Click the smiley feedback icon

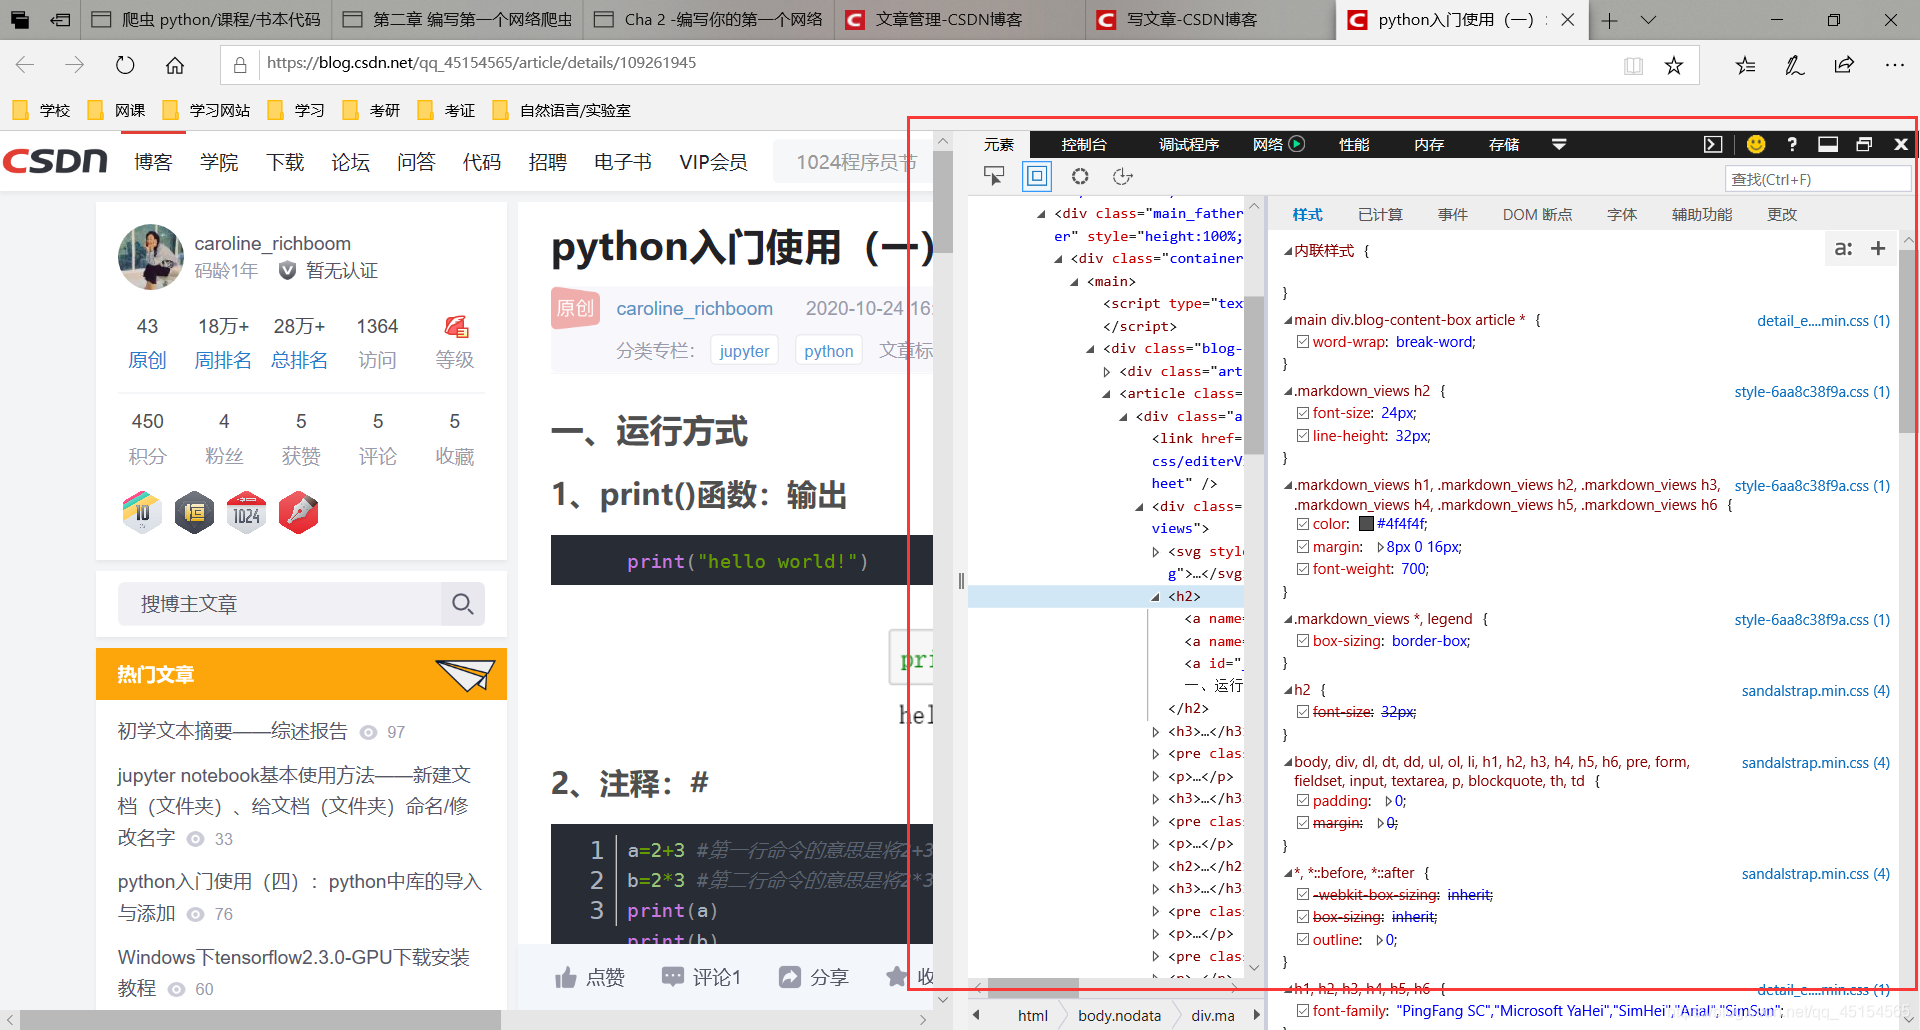click(1756, 145)
